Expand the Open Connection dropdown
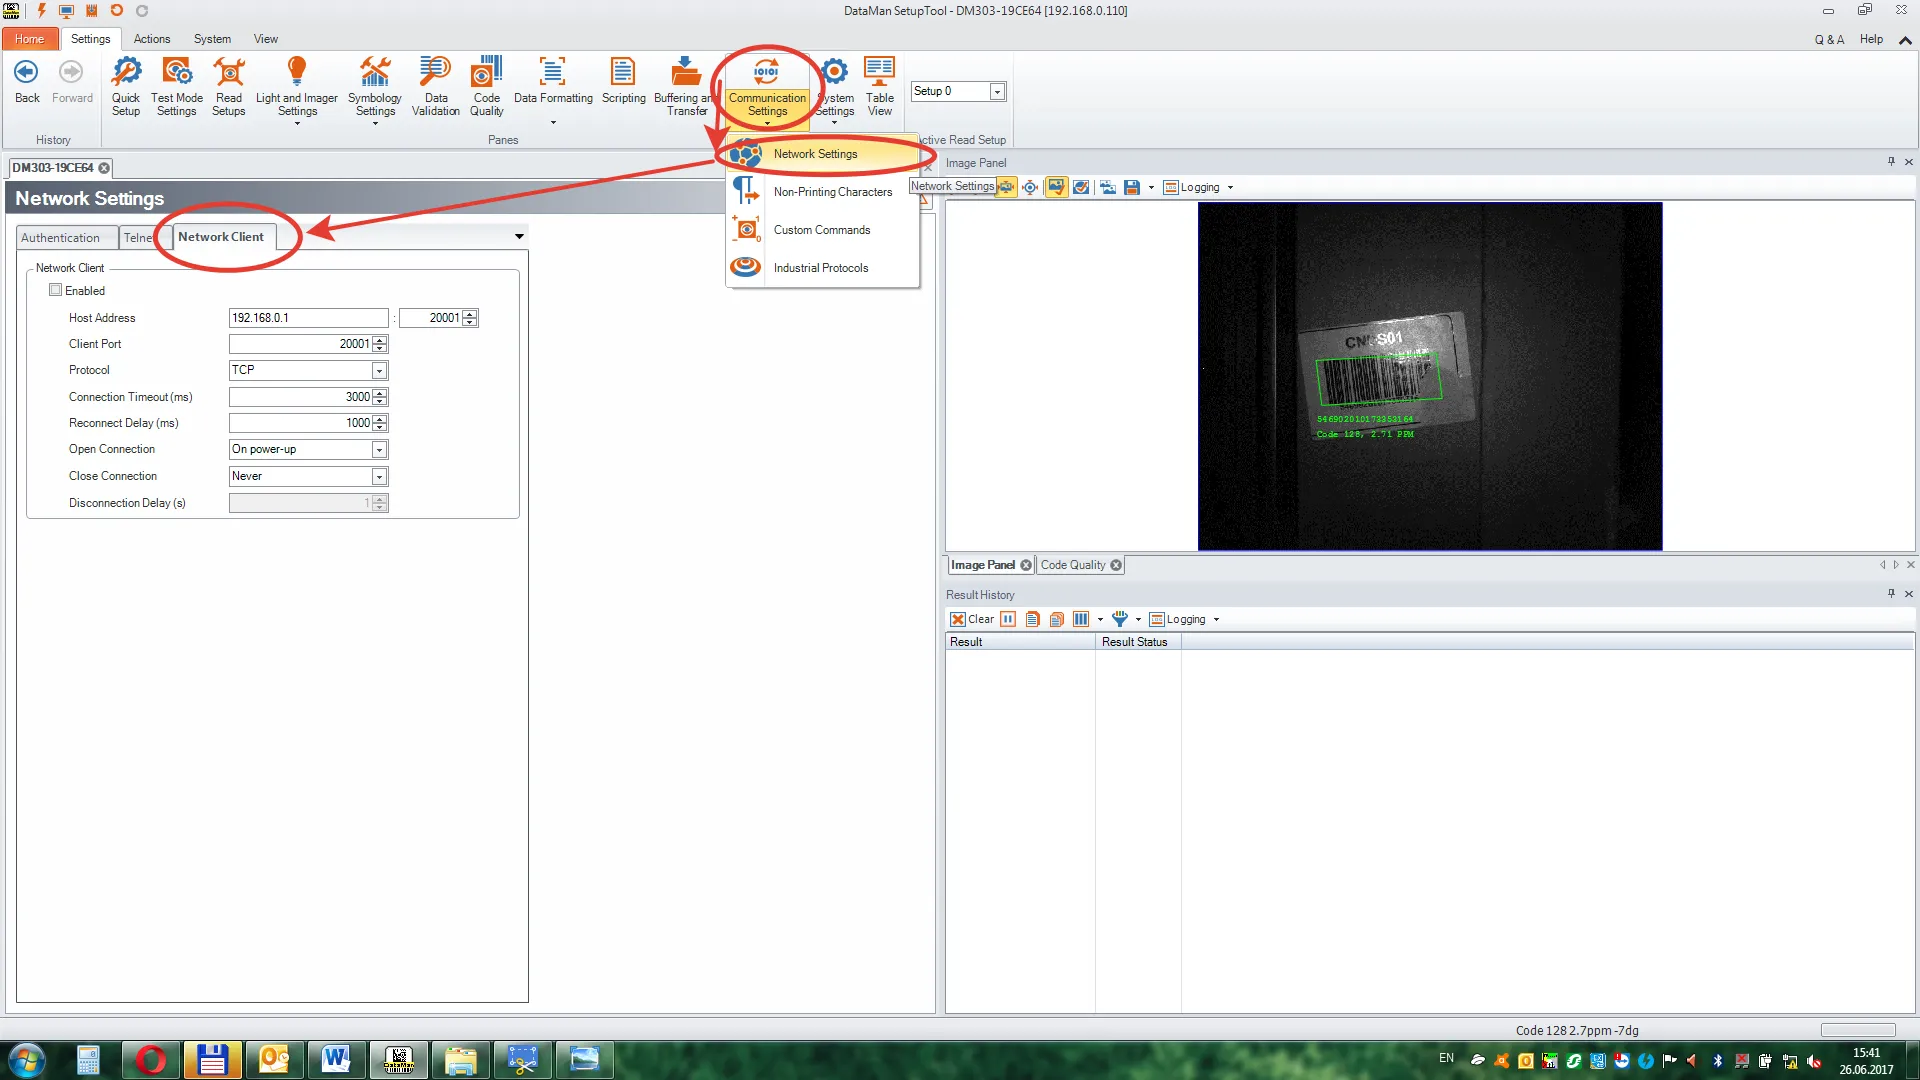This screenshot has width=1920, height=1080. click(x=379, y=450)
